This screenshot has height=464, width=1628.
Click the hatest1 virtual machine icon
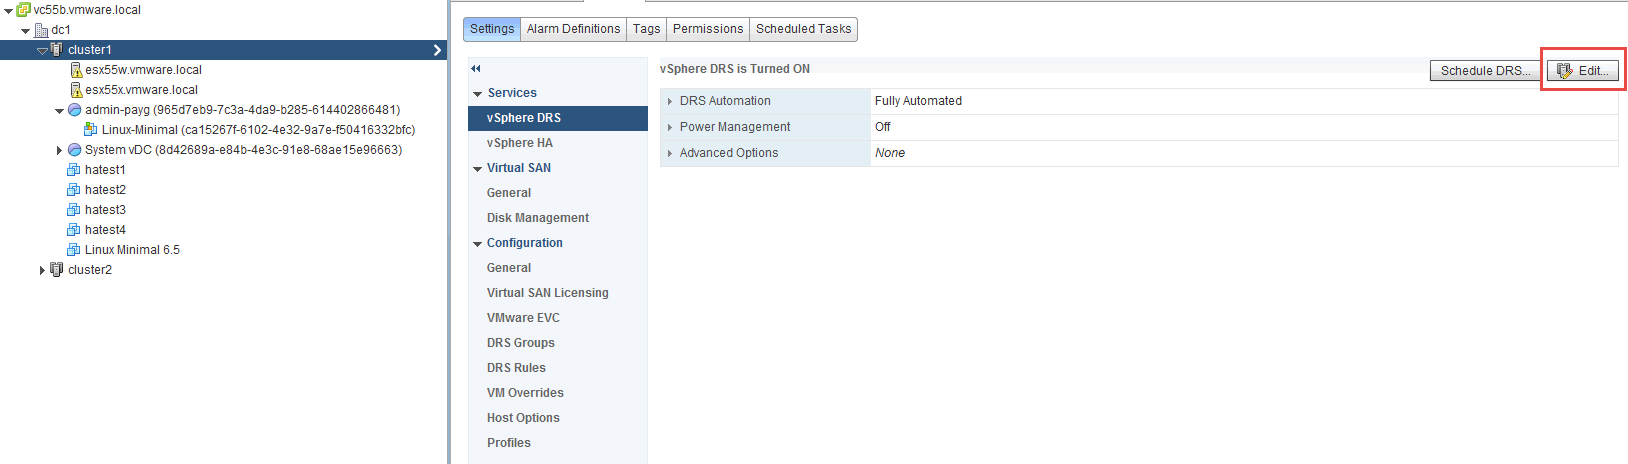(74, 170)
